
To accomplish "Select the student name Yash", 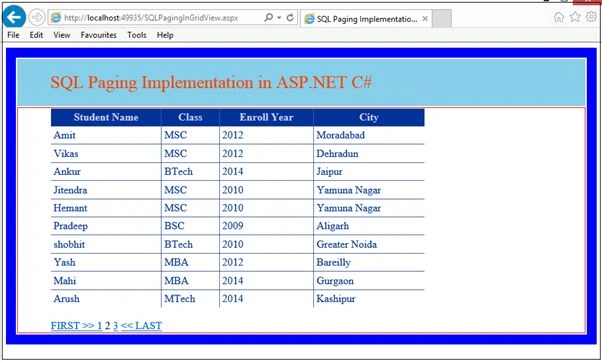I will pos(64,263).
